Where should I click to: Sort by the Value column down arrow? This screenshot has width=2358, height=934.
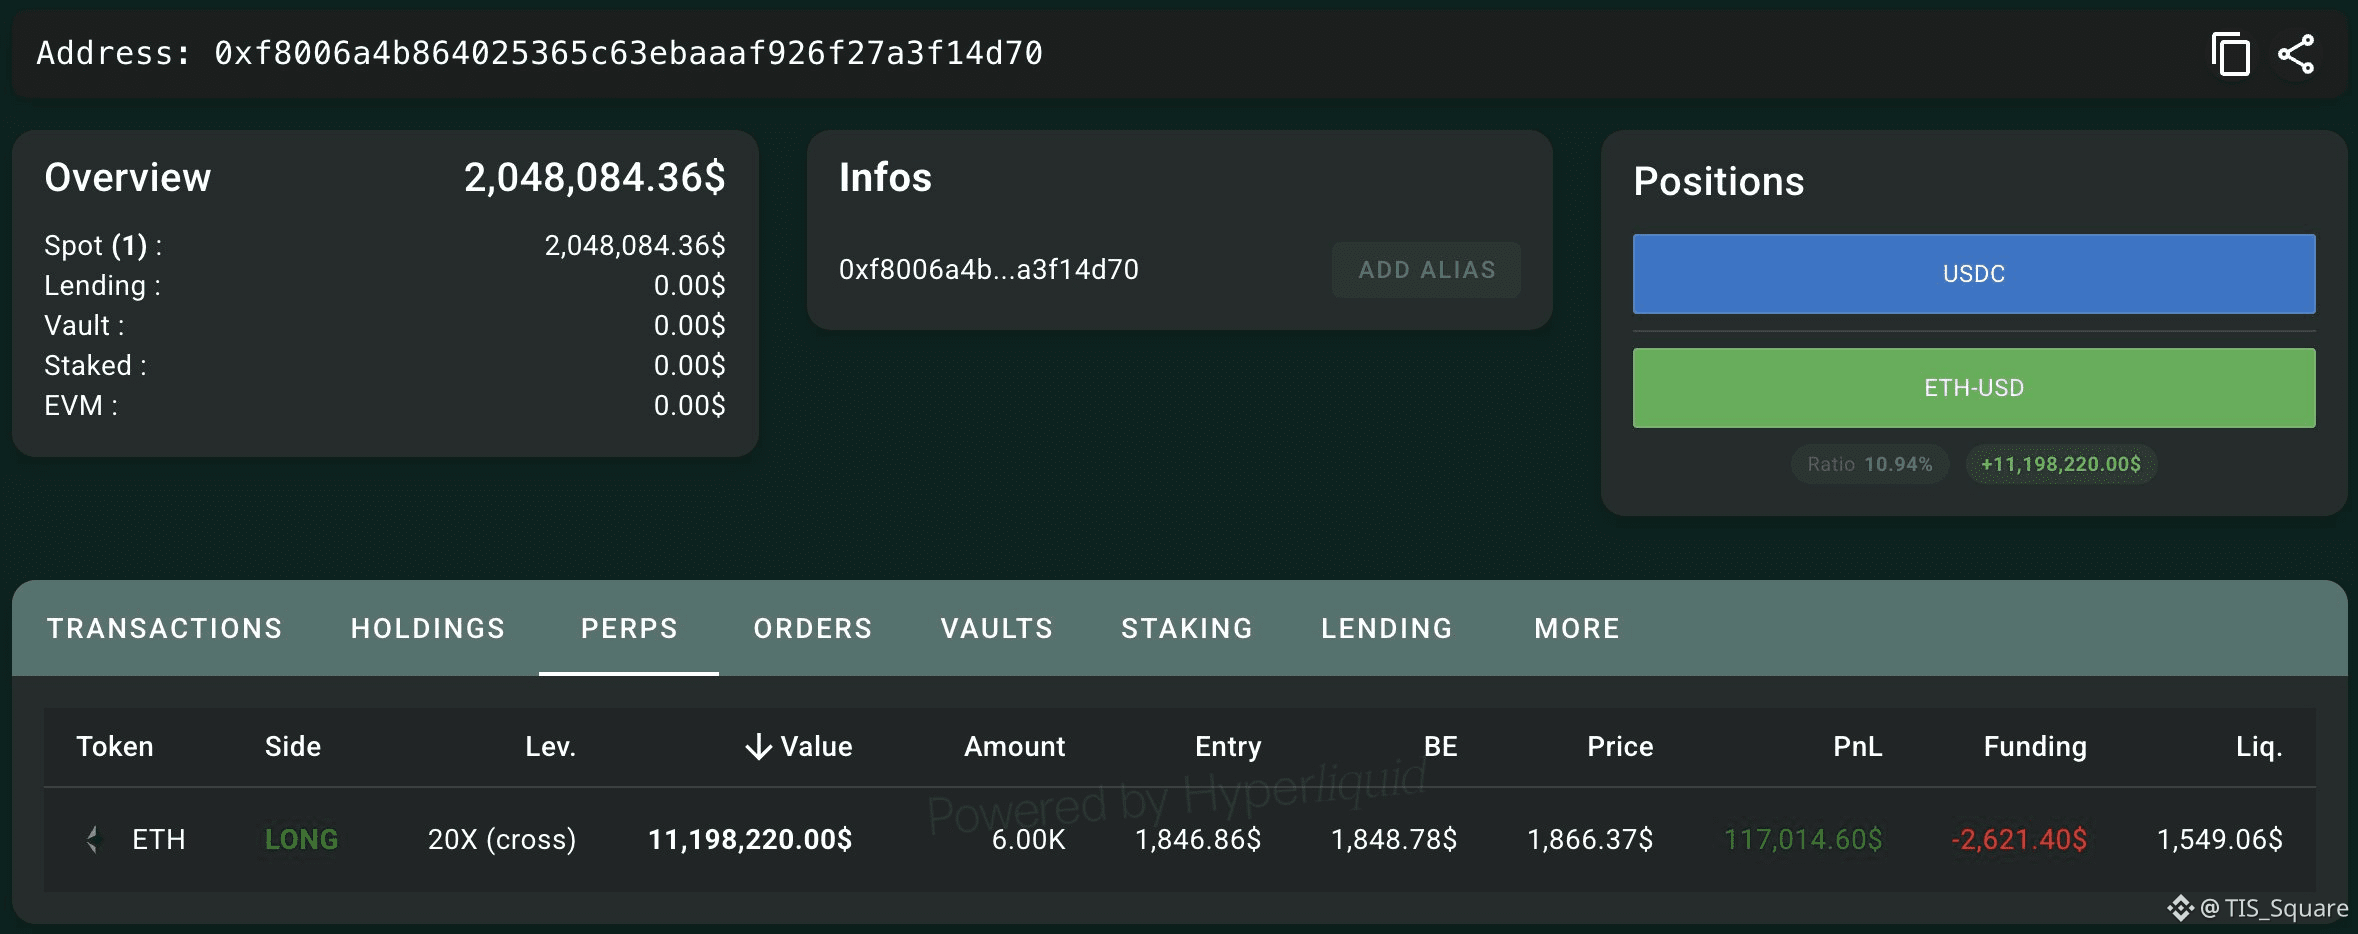[x=759, y=746]
